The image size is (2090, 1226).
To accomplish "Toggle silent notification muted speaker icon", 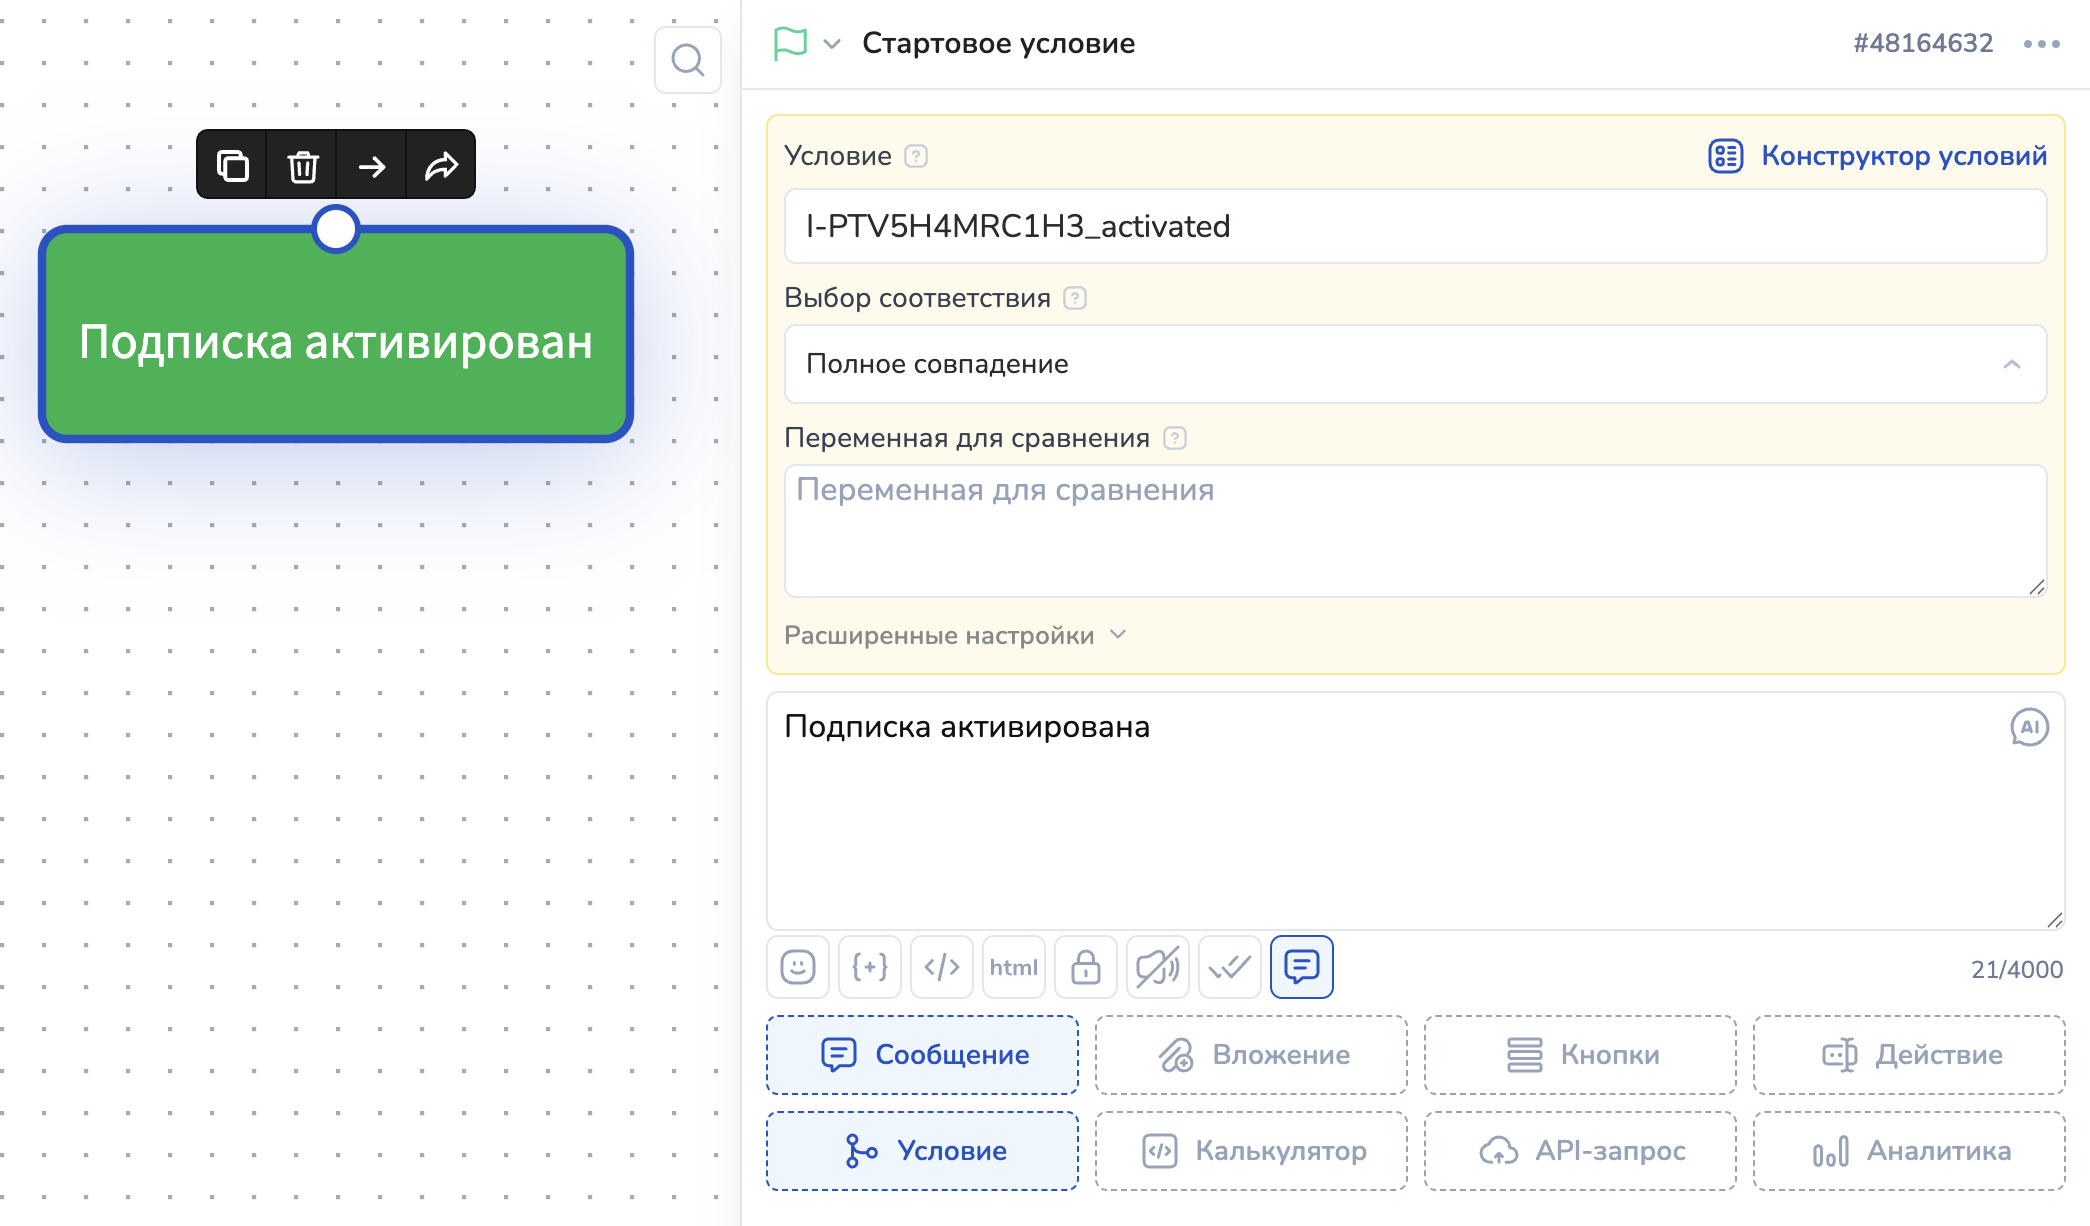I will [x=1157, y=967].
